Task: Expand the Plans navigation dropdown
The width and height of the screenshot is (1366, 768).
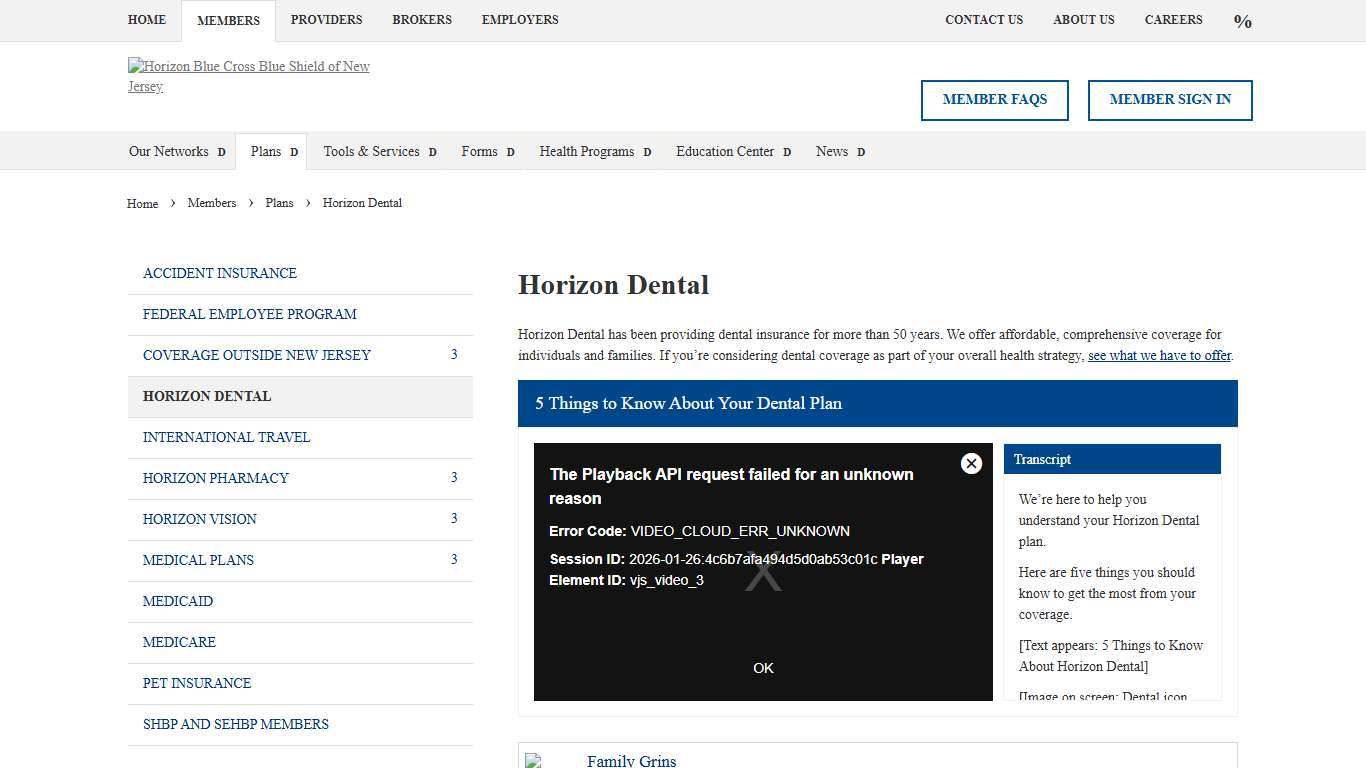Action: [294, 152]
